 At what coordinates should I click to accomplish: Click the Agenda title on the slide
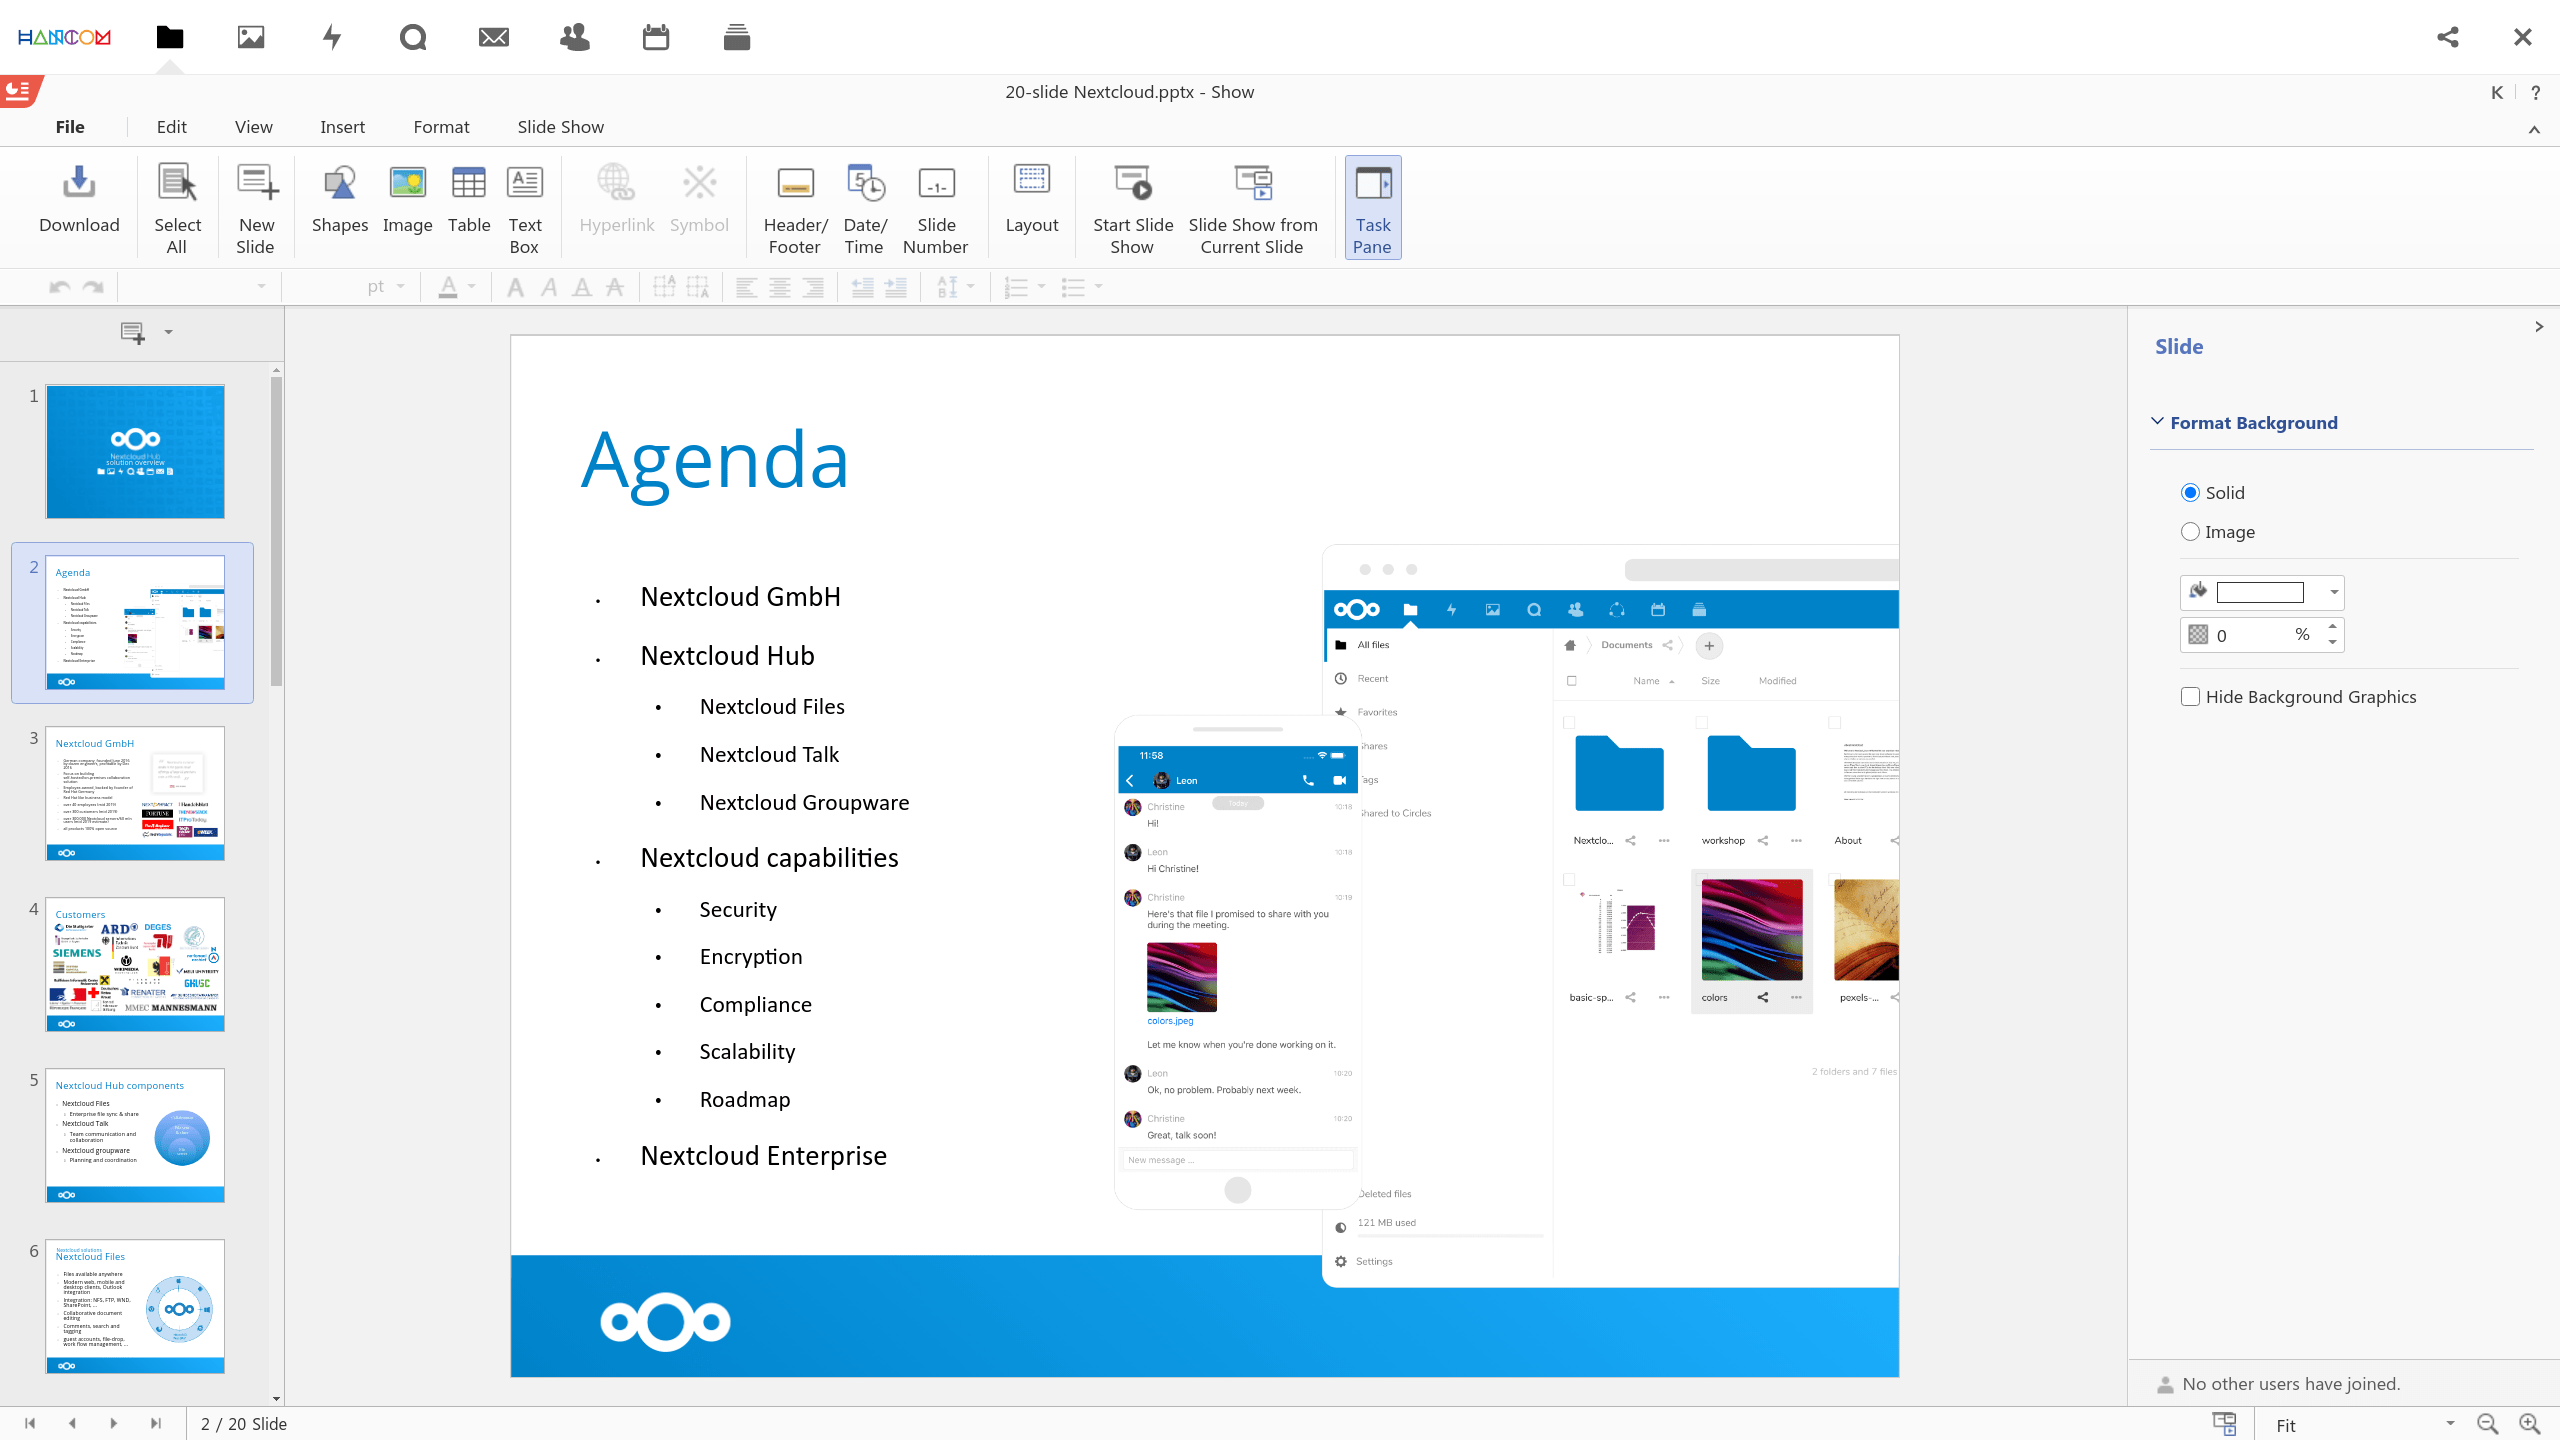click(x=715, y=462)
